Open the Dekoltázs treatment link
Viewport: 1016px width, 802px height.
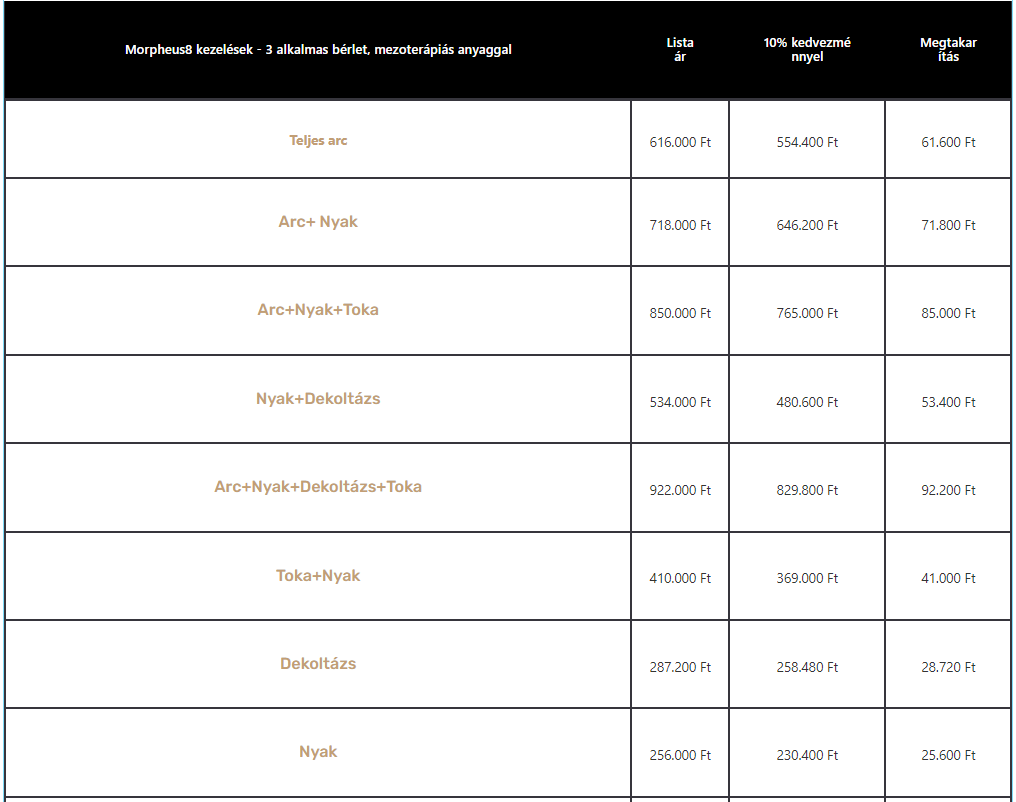tap(318, 663)
